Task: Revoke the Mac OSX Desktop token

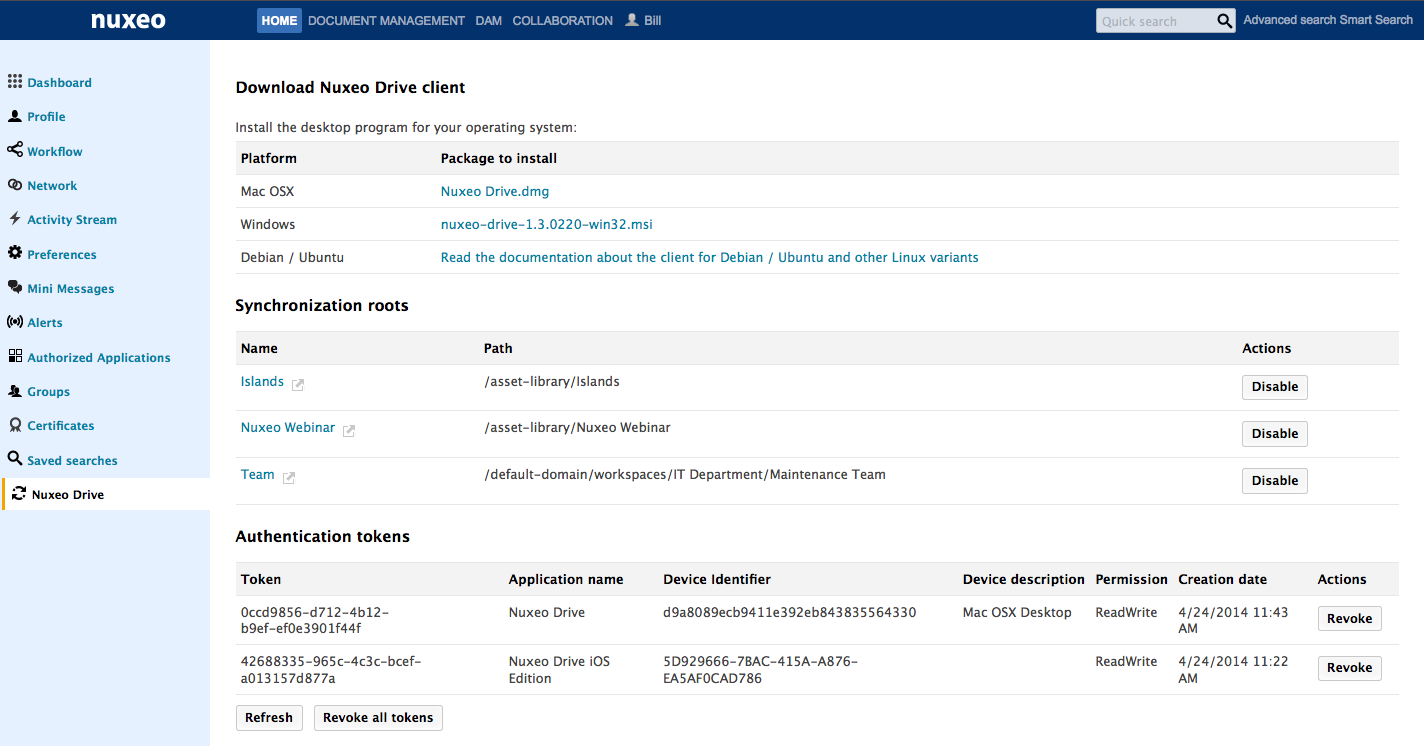Action: click(1350, 619)
